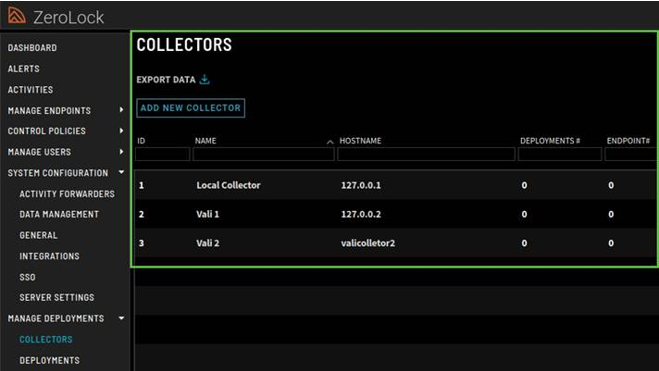Open the Alerts page
The height and width of the screenshot is (371, 659).
pyautogui.click(x=24, y=68)
